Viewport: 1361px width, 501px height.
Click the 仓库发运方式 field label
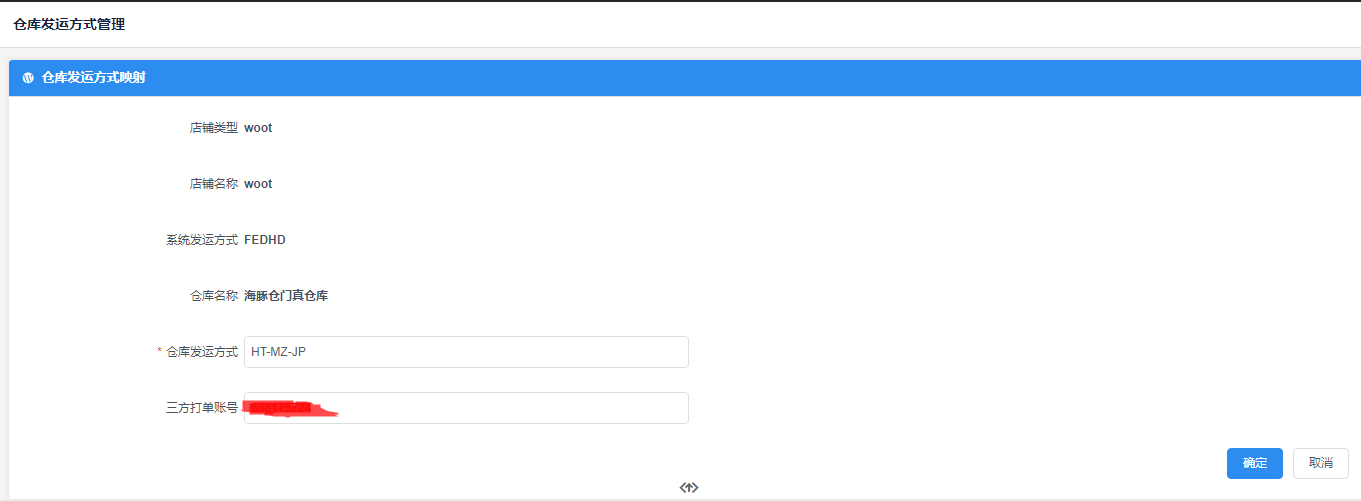click(202, 352)
